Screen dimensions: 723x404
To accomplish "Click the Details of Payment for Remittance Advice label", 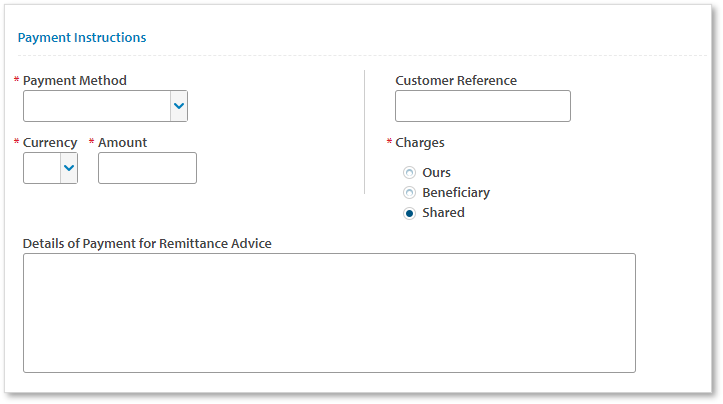I will click(x=147, y=243).
